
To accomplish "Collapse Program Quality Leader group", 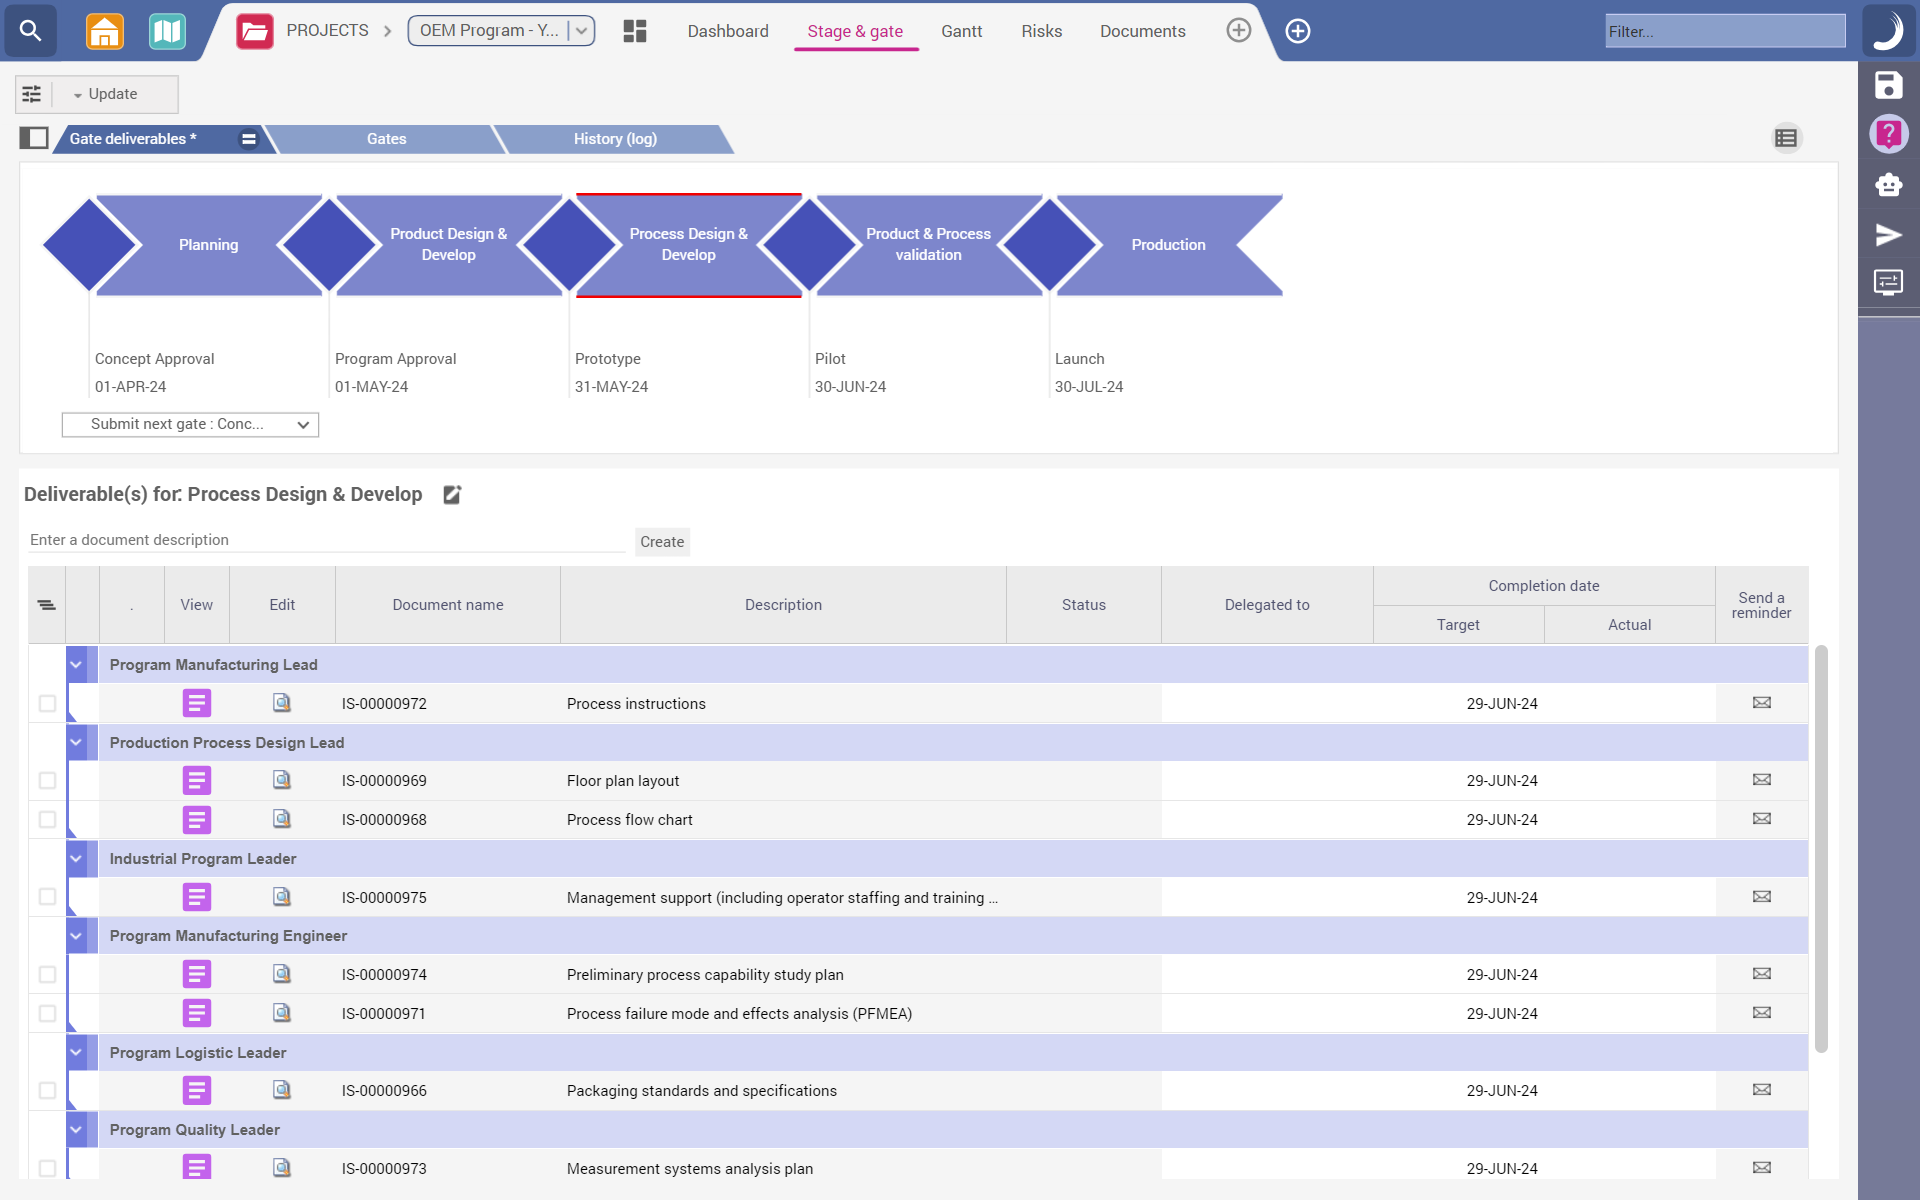I will (x=76, y=1130).
